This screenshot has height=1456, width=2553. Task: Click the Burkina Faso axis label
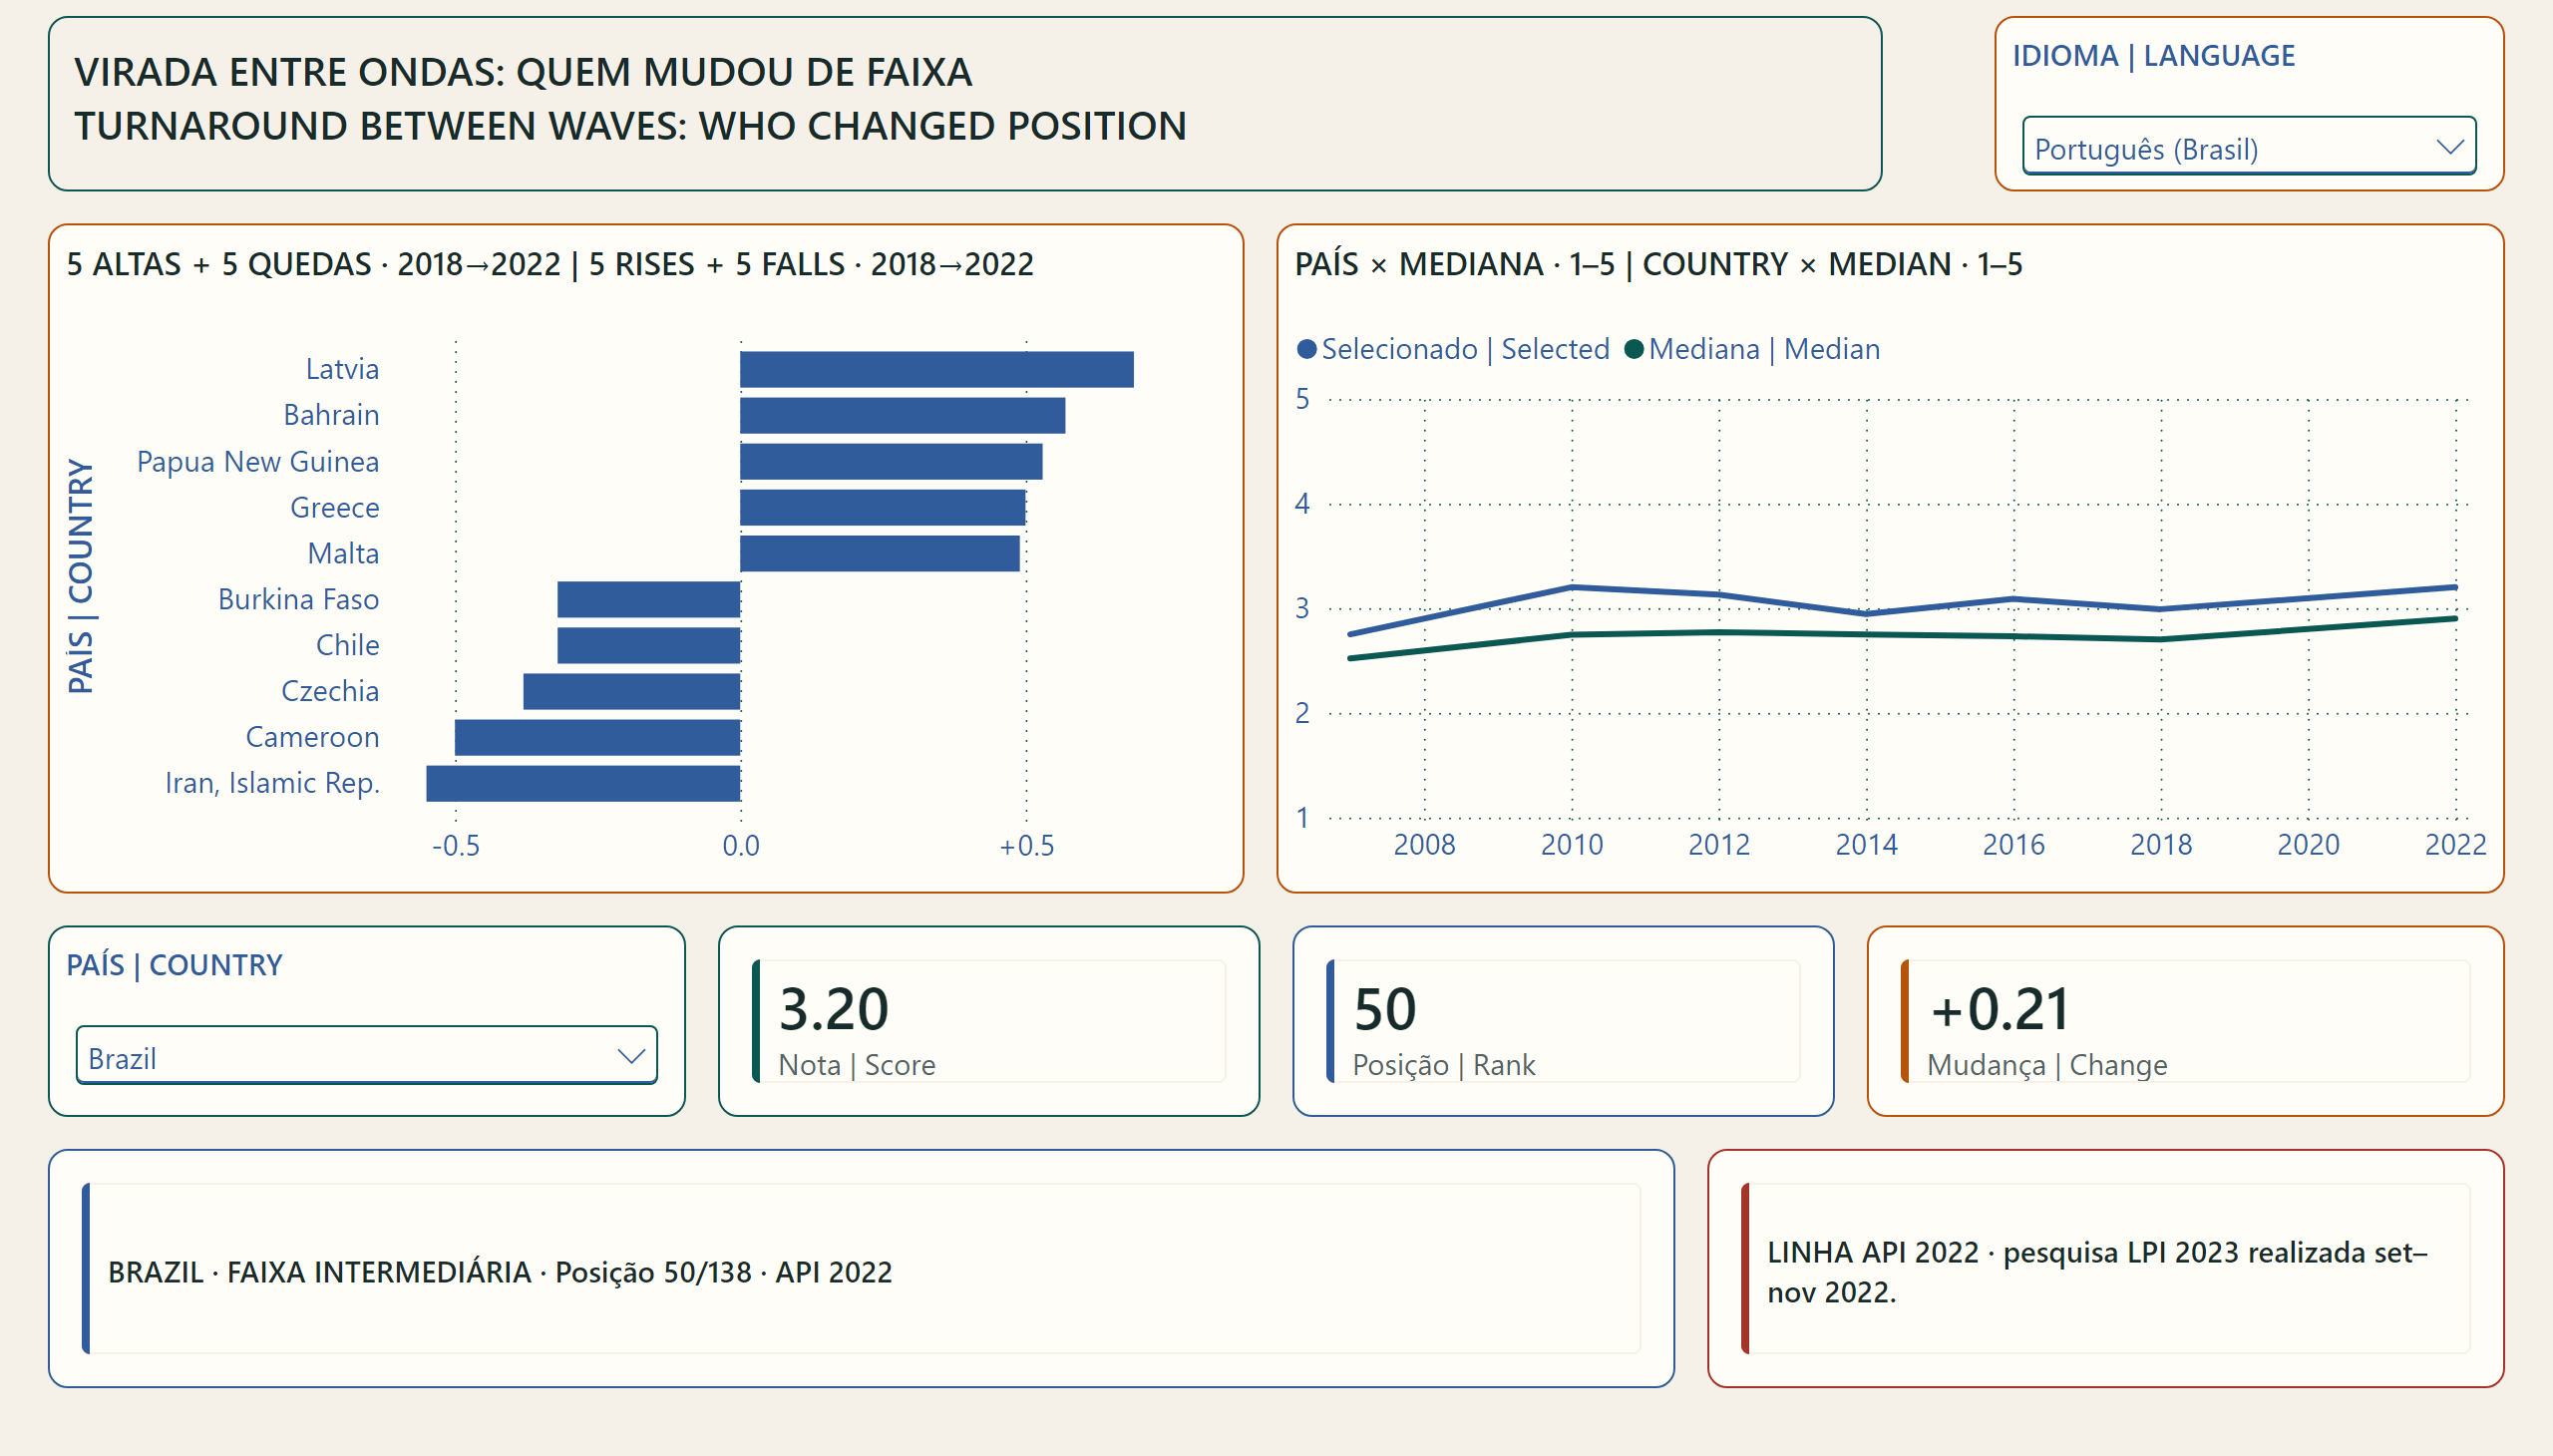tap(298, 599)
